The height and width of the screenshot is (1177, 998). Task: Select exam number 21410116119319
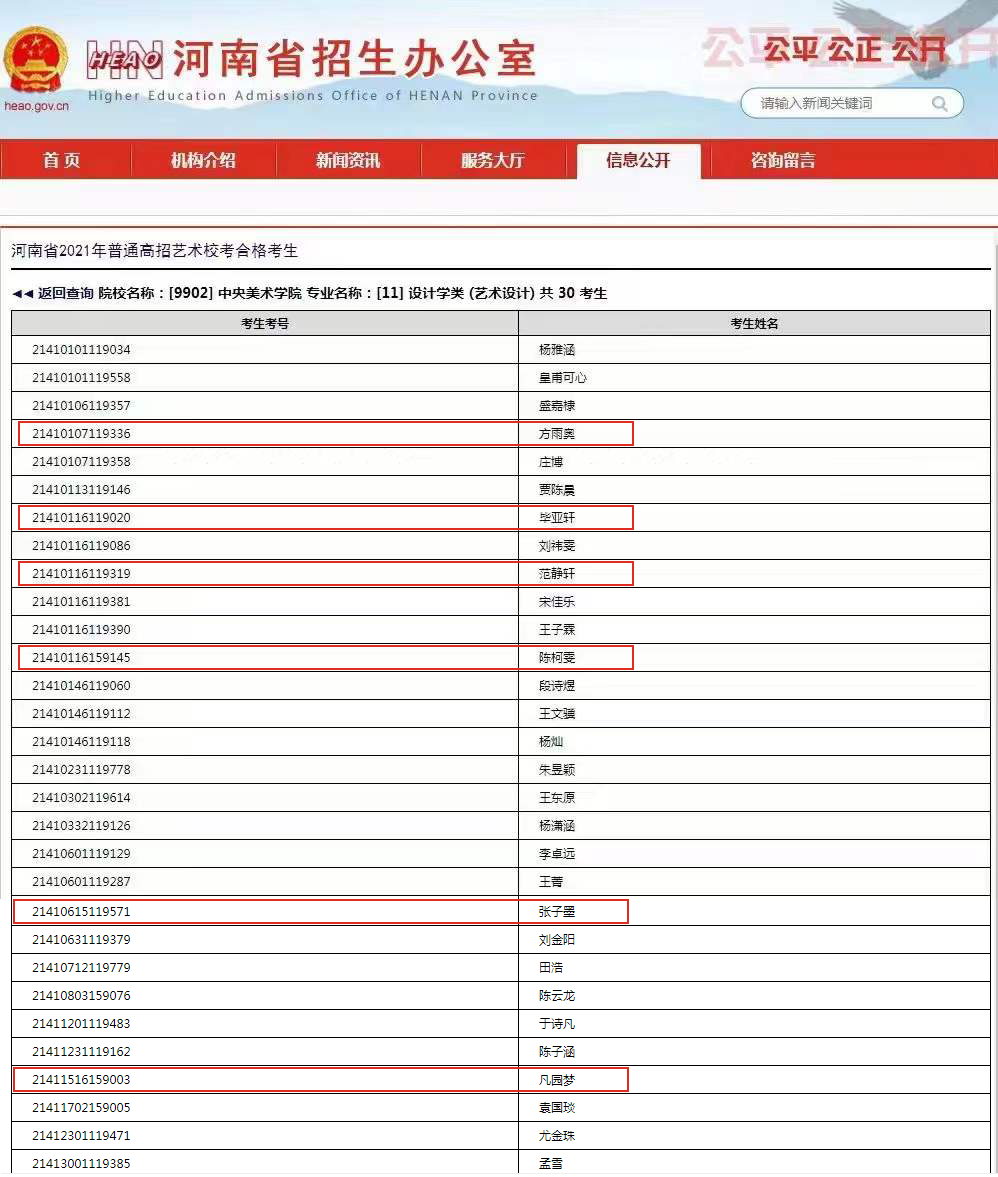tap(81, 574)
